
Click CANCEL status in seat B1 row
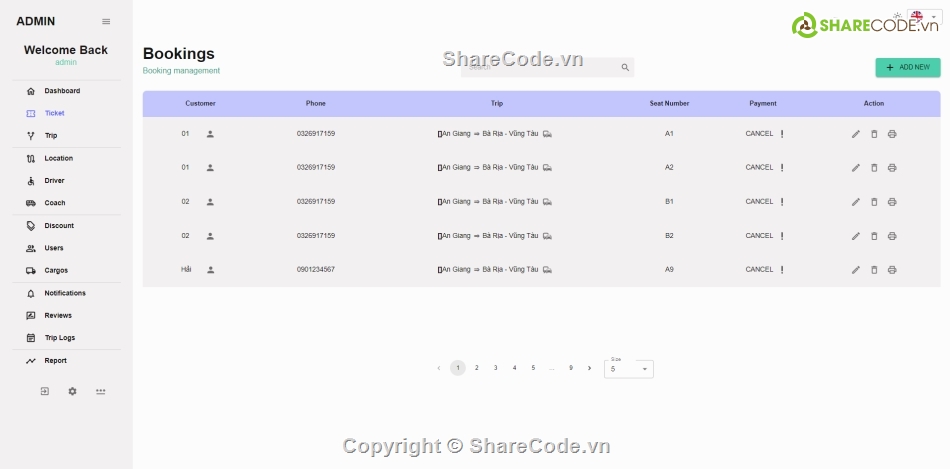(759, 202)
